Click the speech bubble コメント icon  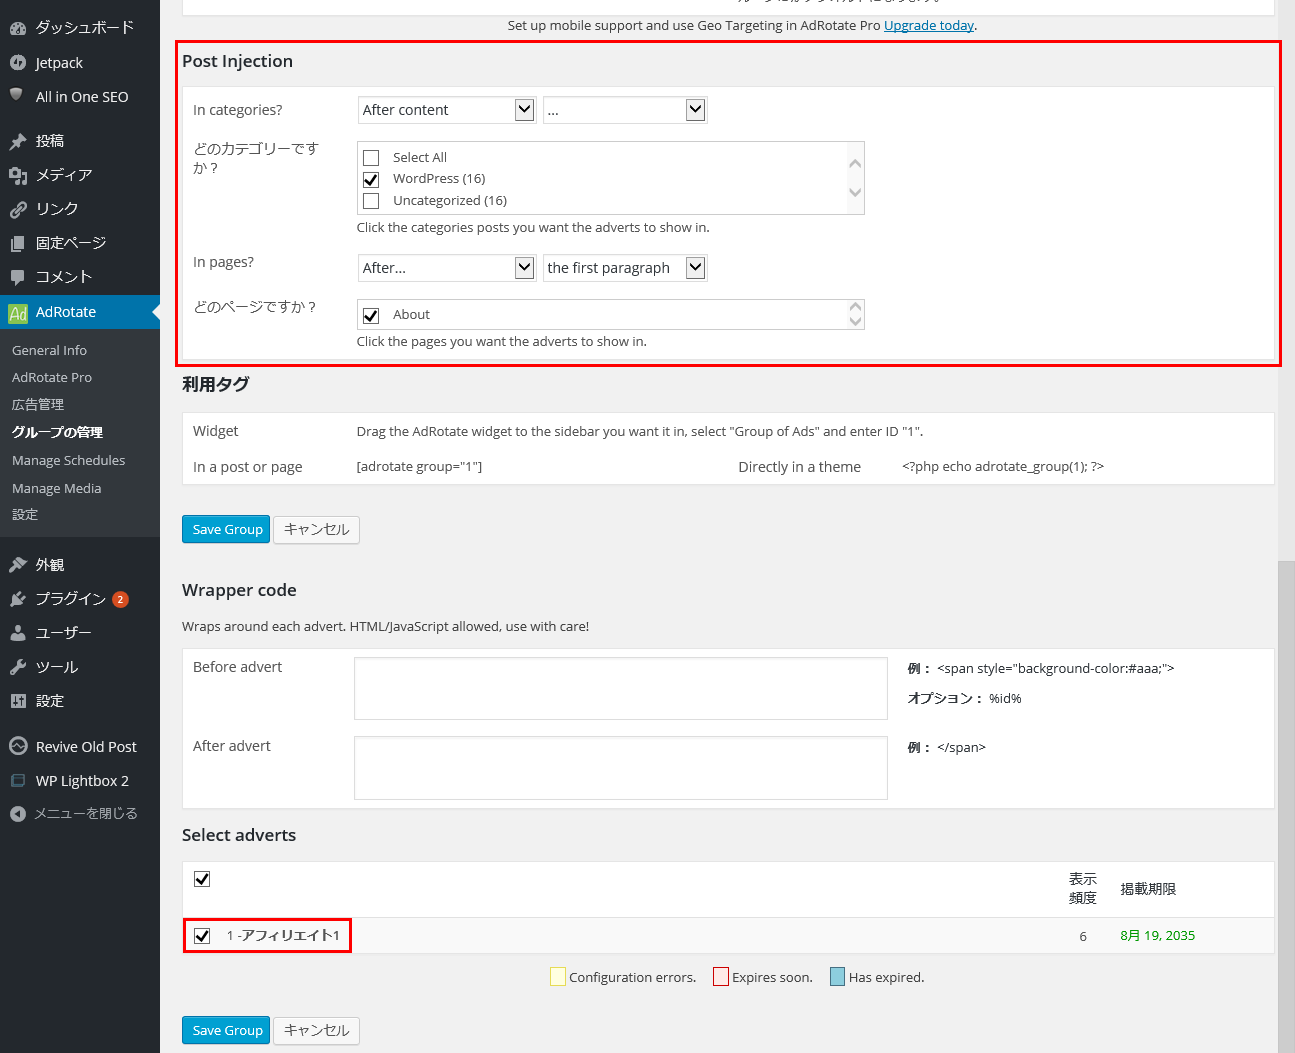coord(17,277)
